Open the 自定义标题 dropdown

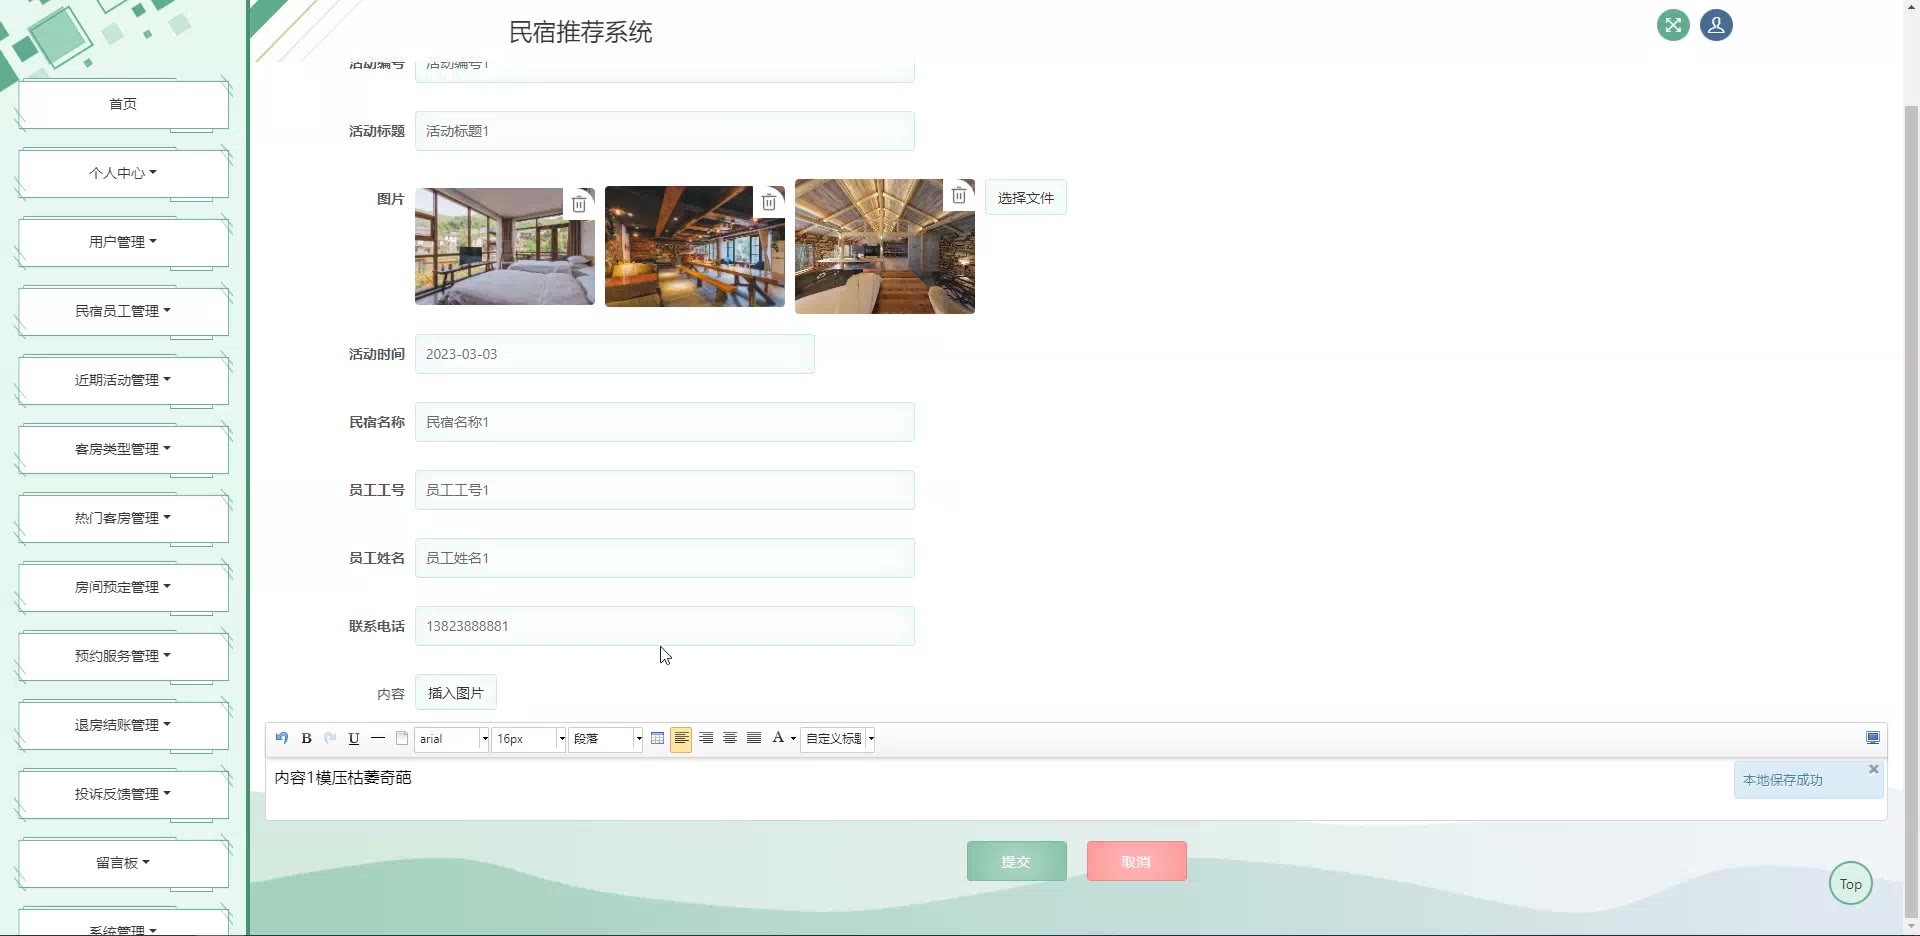(838, 739)
